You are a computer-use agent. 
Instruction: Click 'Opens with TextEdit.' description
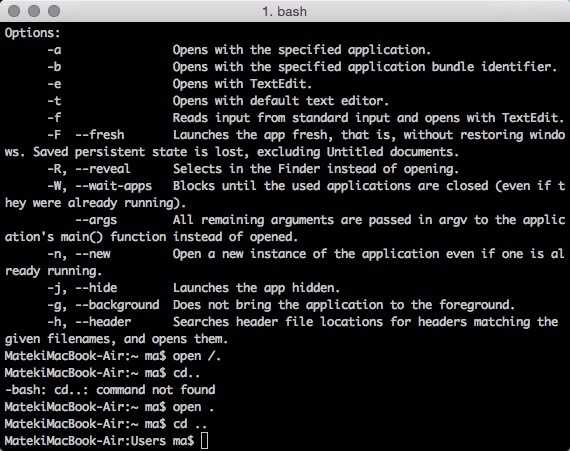click(x=242, y=84)
